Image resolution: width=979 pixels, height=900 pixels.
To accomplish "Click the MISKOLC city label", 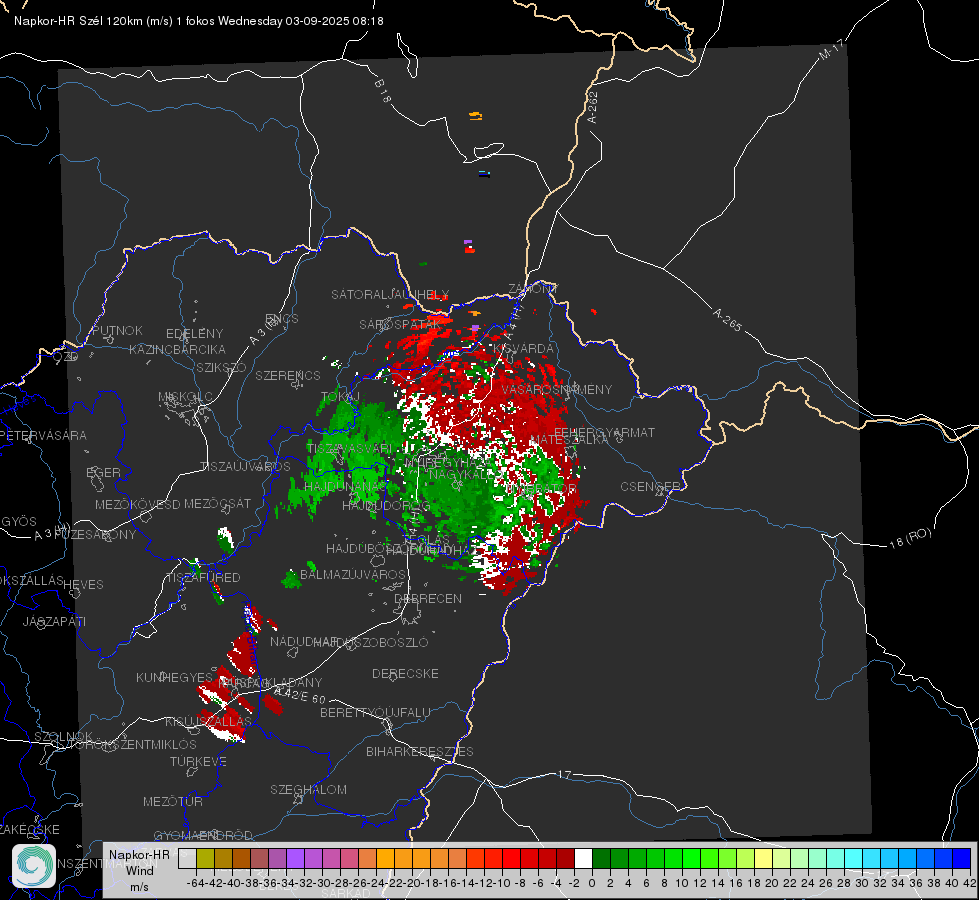I will pos(185,397).
